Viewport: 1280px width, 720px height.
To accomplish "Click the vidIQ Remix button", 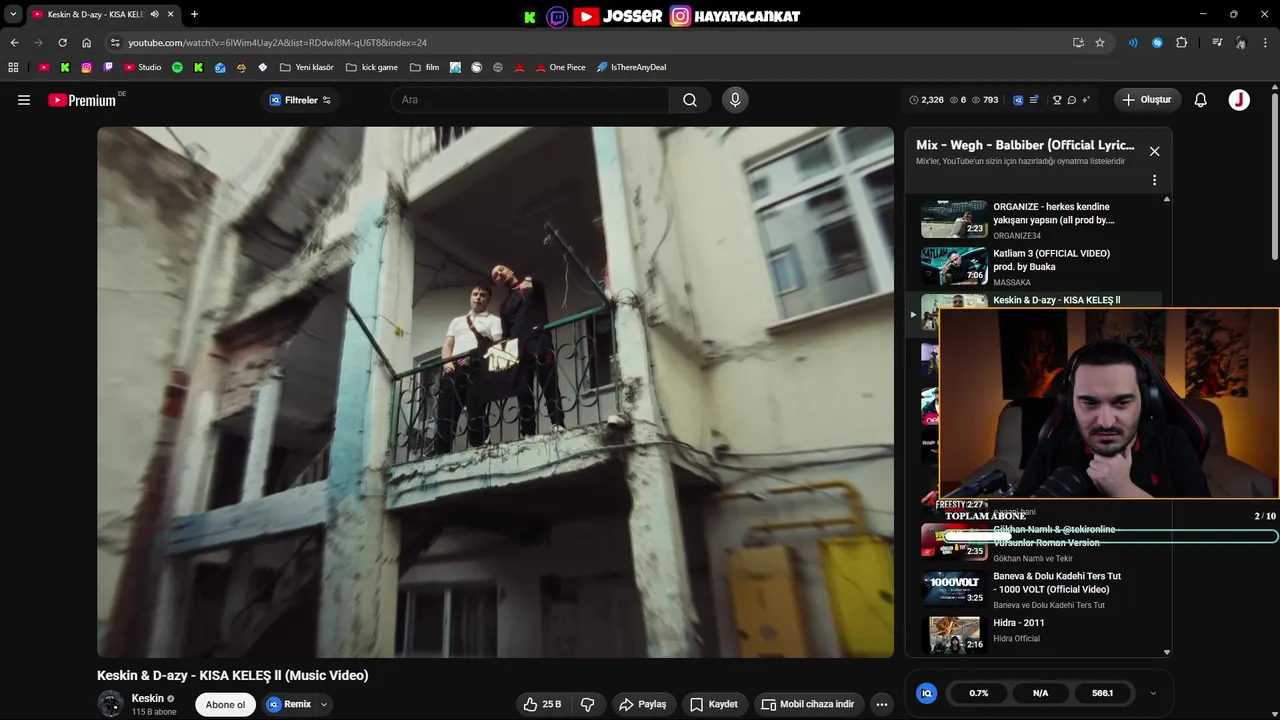I will pos(289,704).
